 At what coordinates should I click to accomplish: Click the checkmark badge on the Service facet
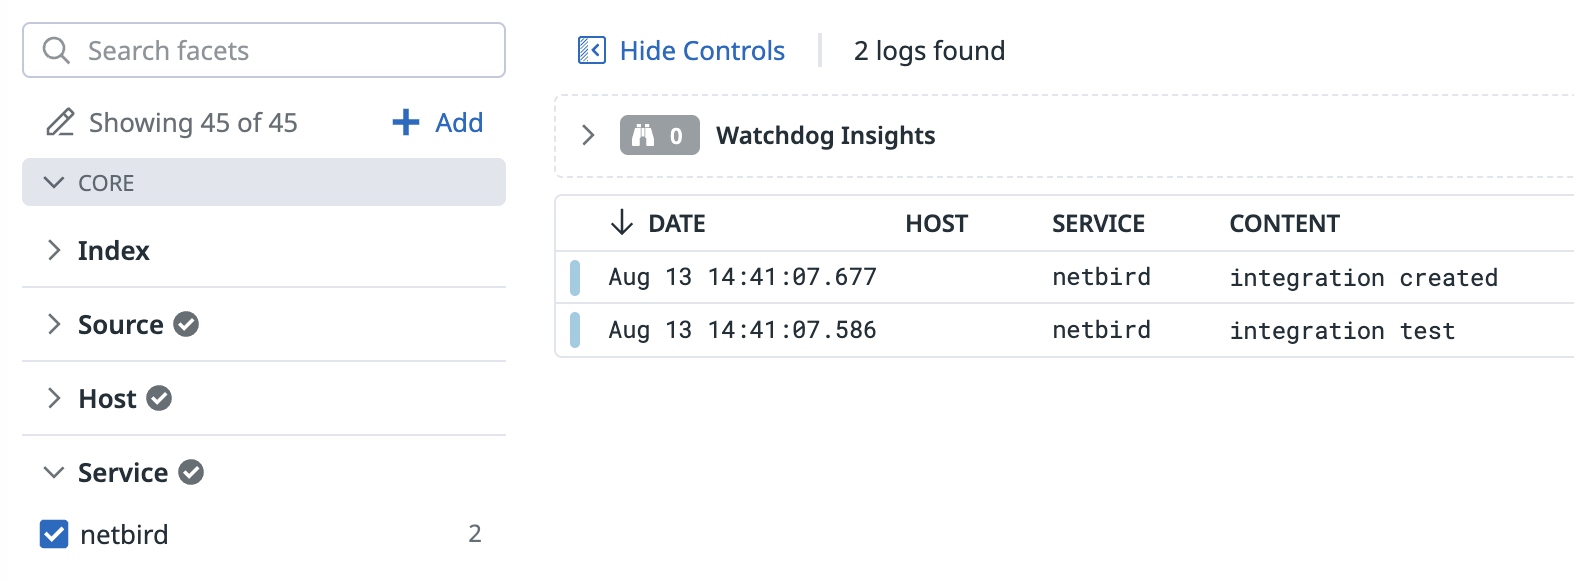(x=192, y=472)
